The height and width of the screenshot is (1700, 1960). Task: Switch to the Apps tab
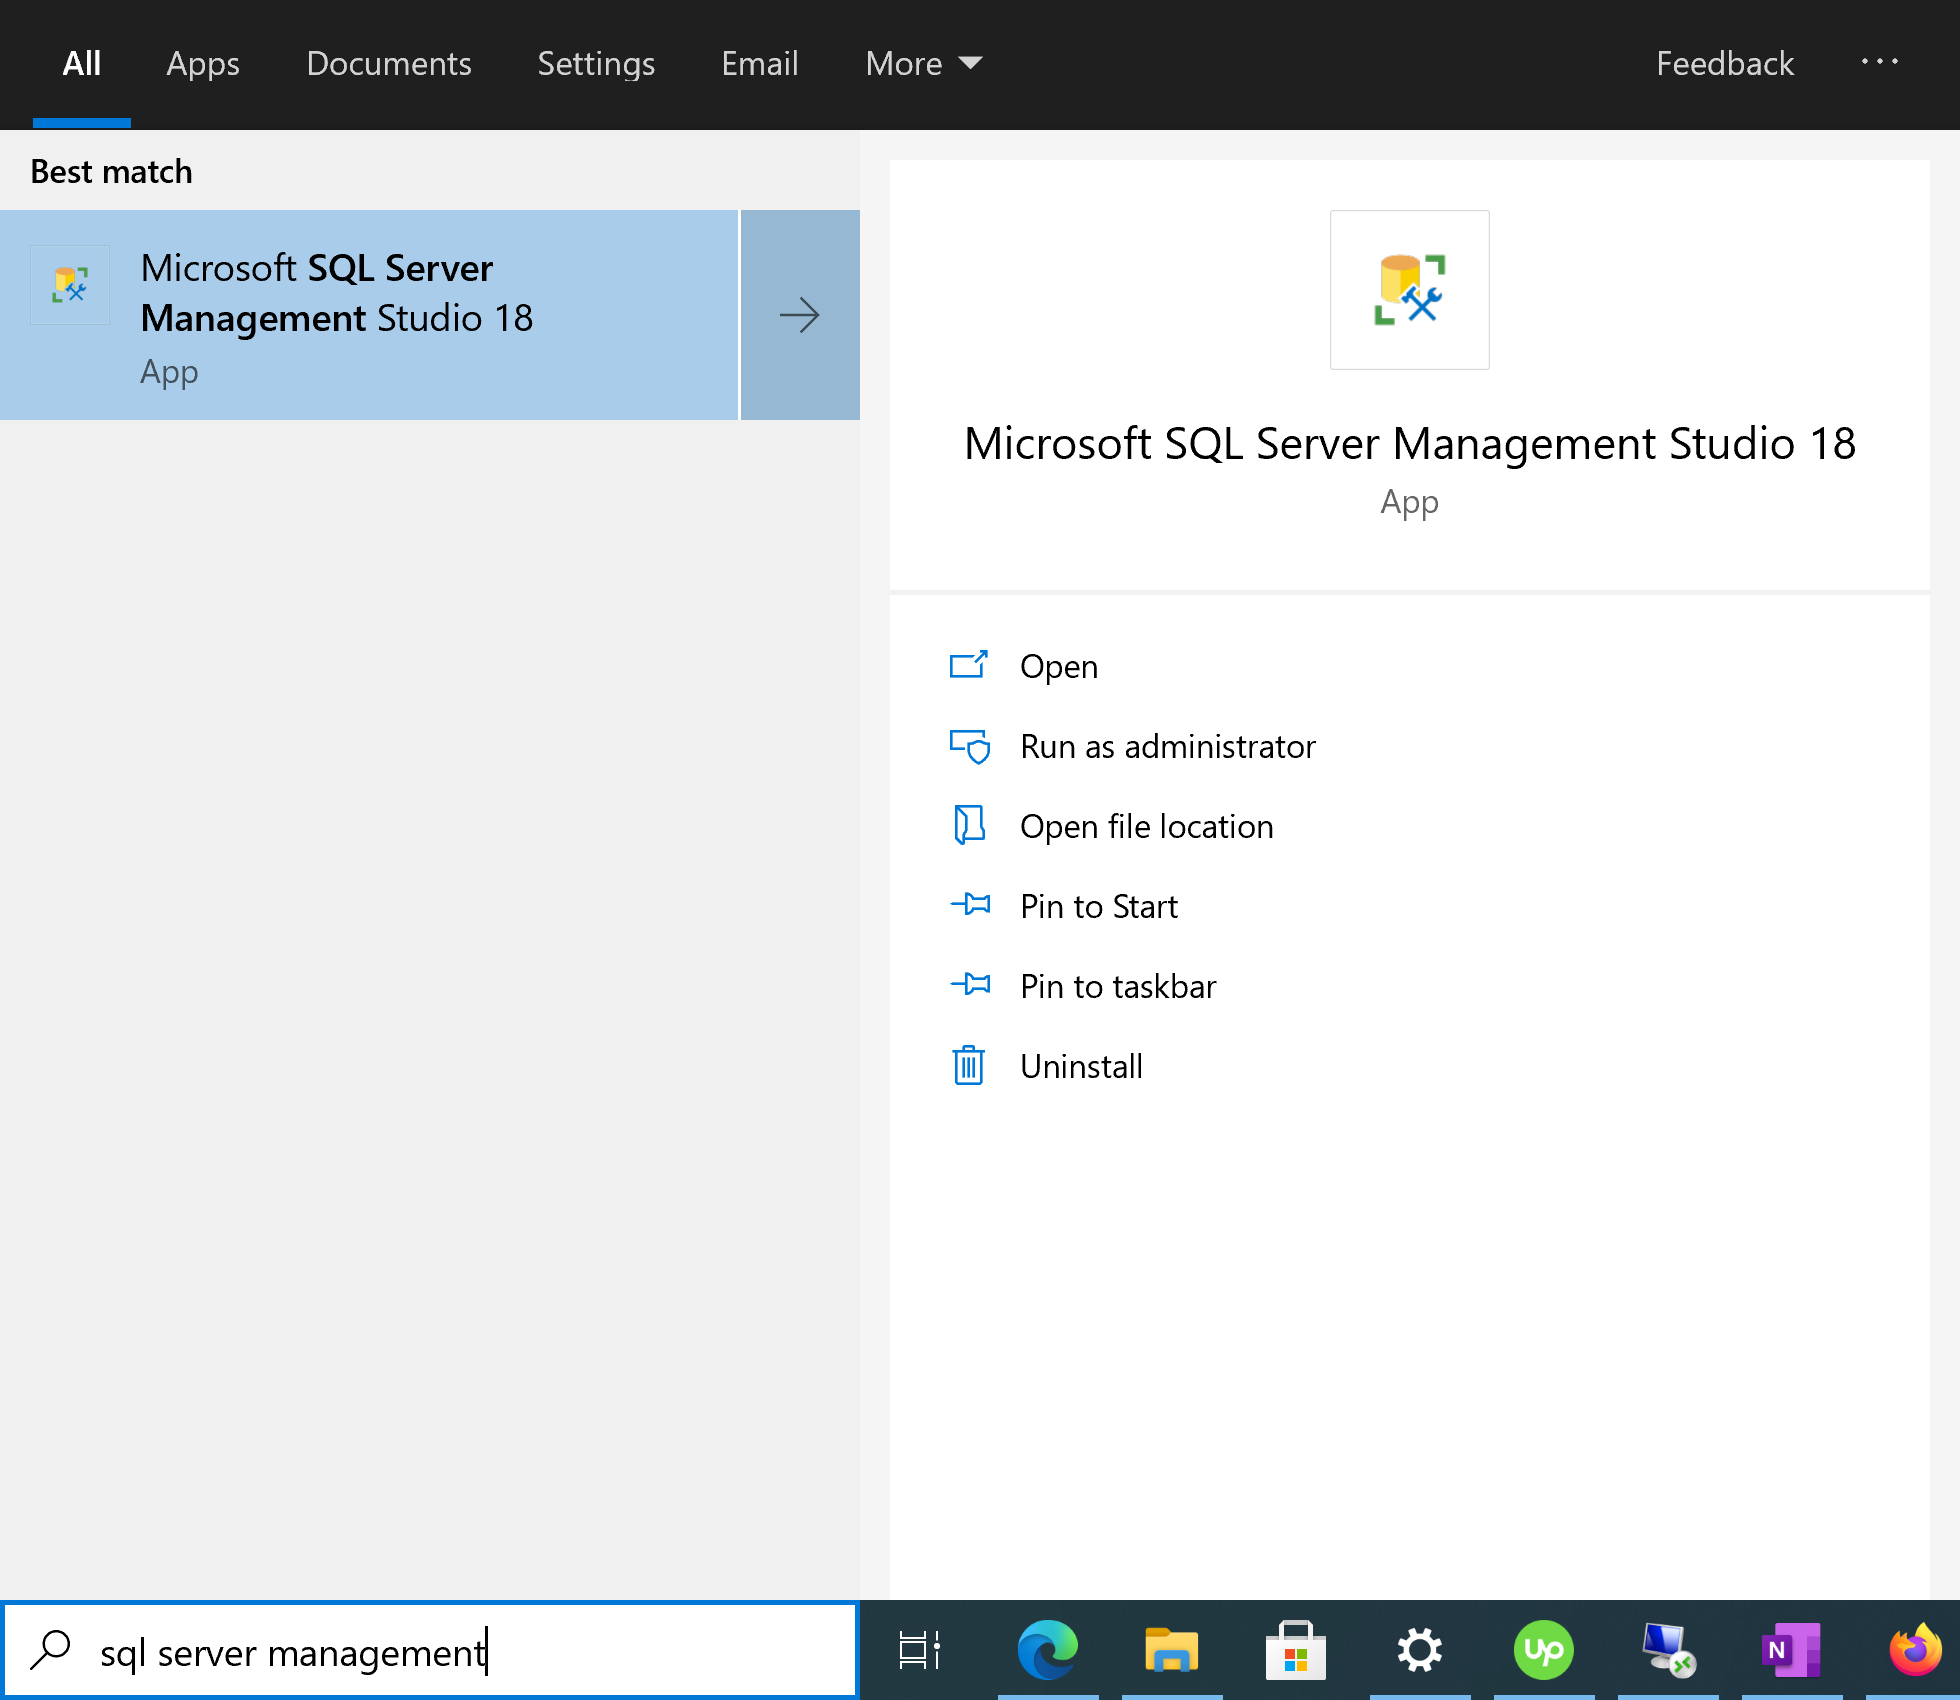tap(203, 64)
